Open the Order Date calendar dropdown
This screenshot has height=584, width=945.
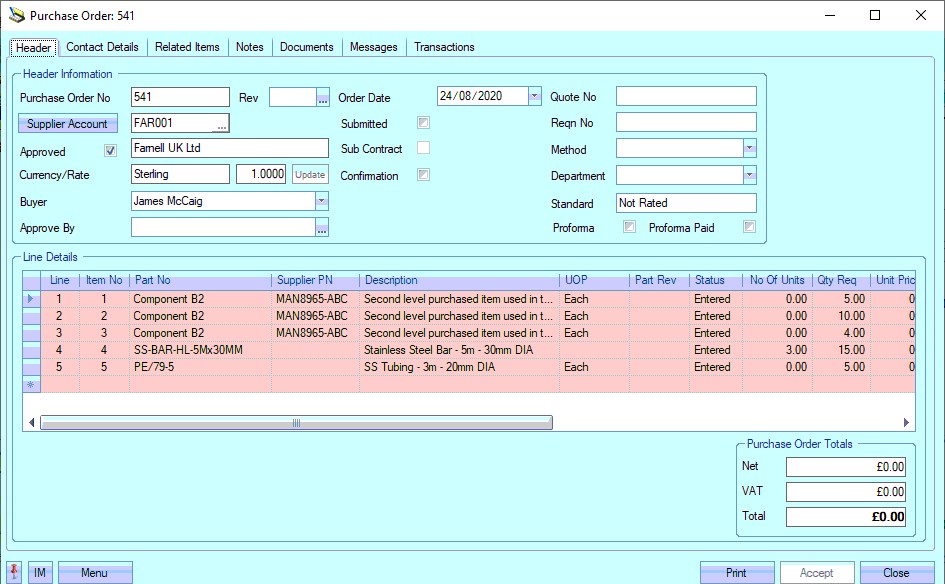pos(534,97)
